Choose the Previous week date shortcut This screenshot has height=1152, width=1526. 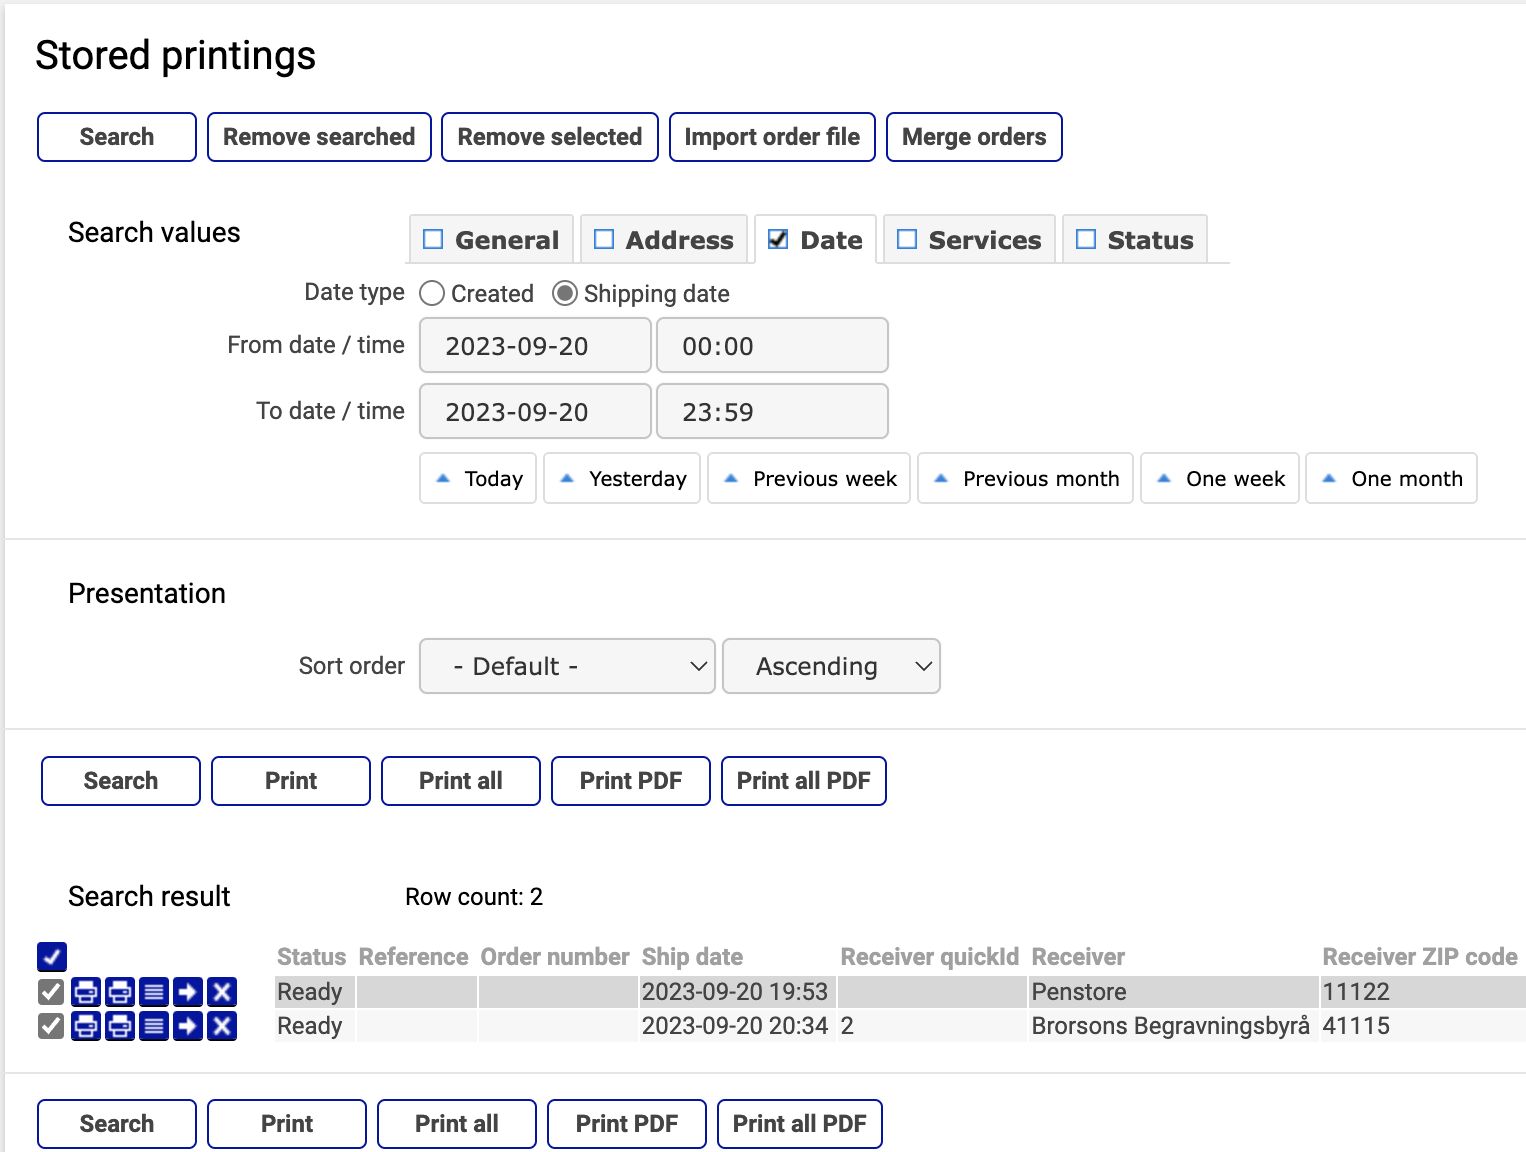[809, 478]
